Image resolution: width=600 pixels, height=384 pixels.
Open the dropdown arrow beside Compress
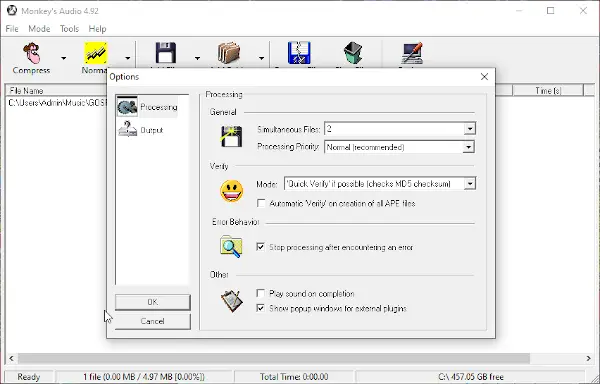pyautogui.click(x=64, y=58)
